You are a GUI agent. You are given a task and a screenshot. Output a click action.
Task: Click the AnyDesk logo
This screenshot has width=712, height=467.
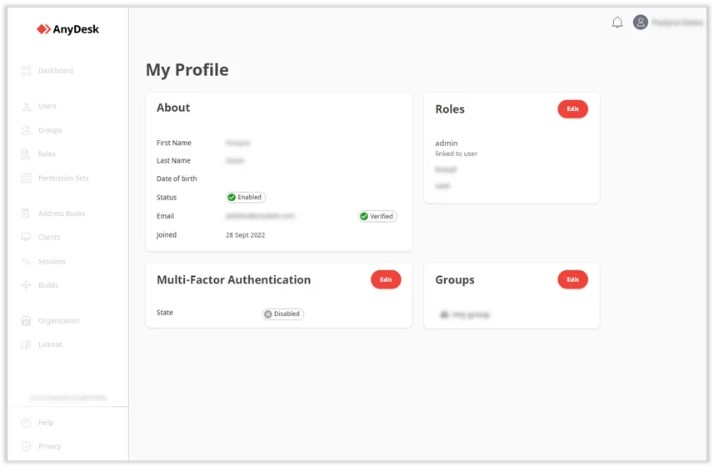point(68,29)
